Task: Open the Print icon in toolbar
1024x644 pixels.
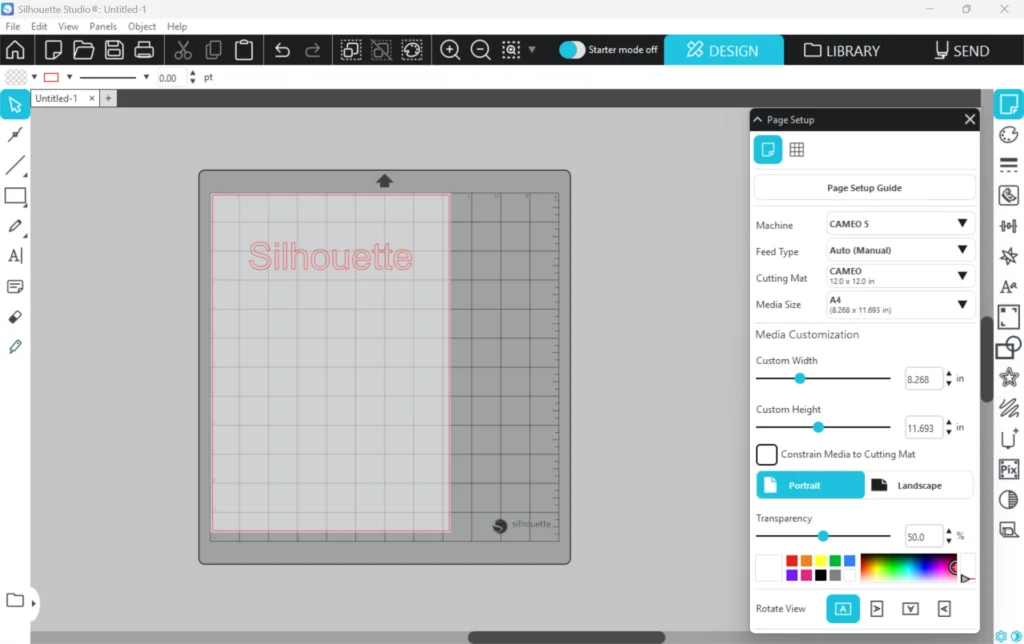Action: 144,50
